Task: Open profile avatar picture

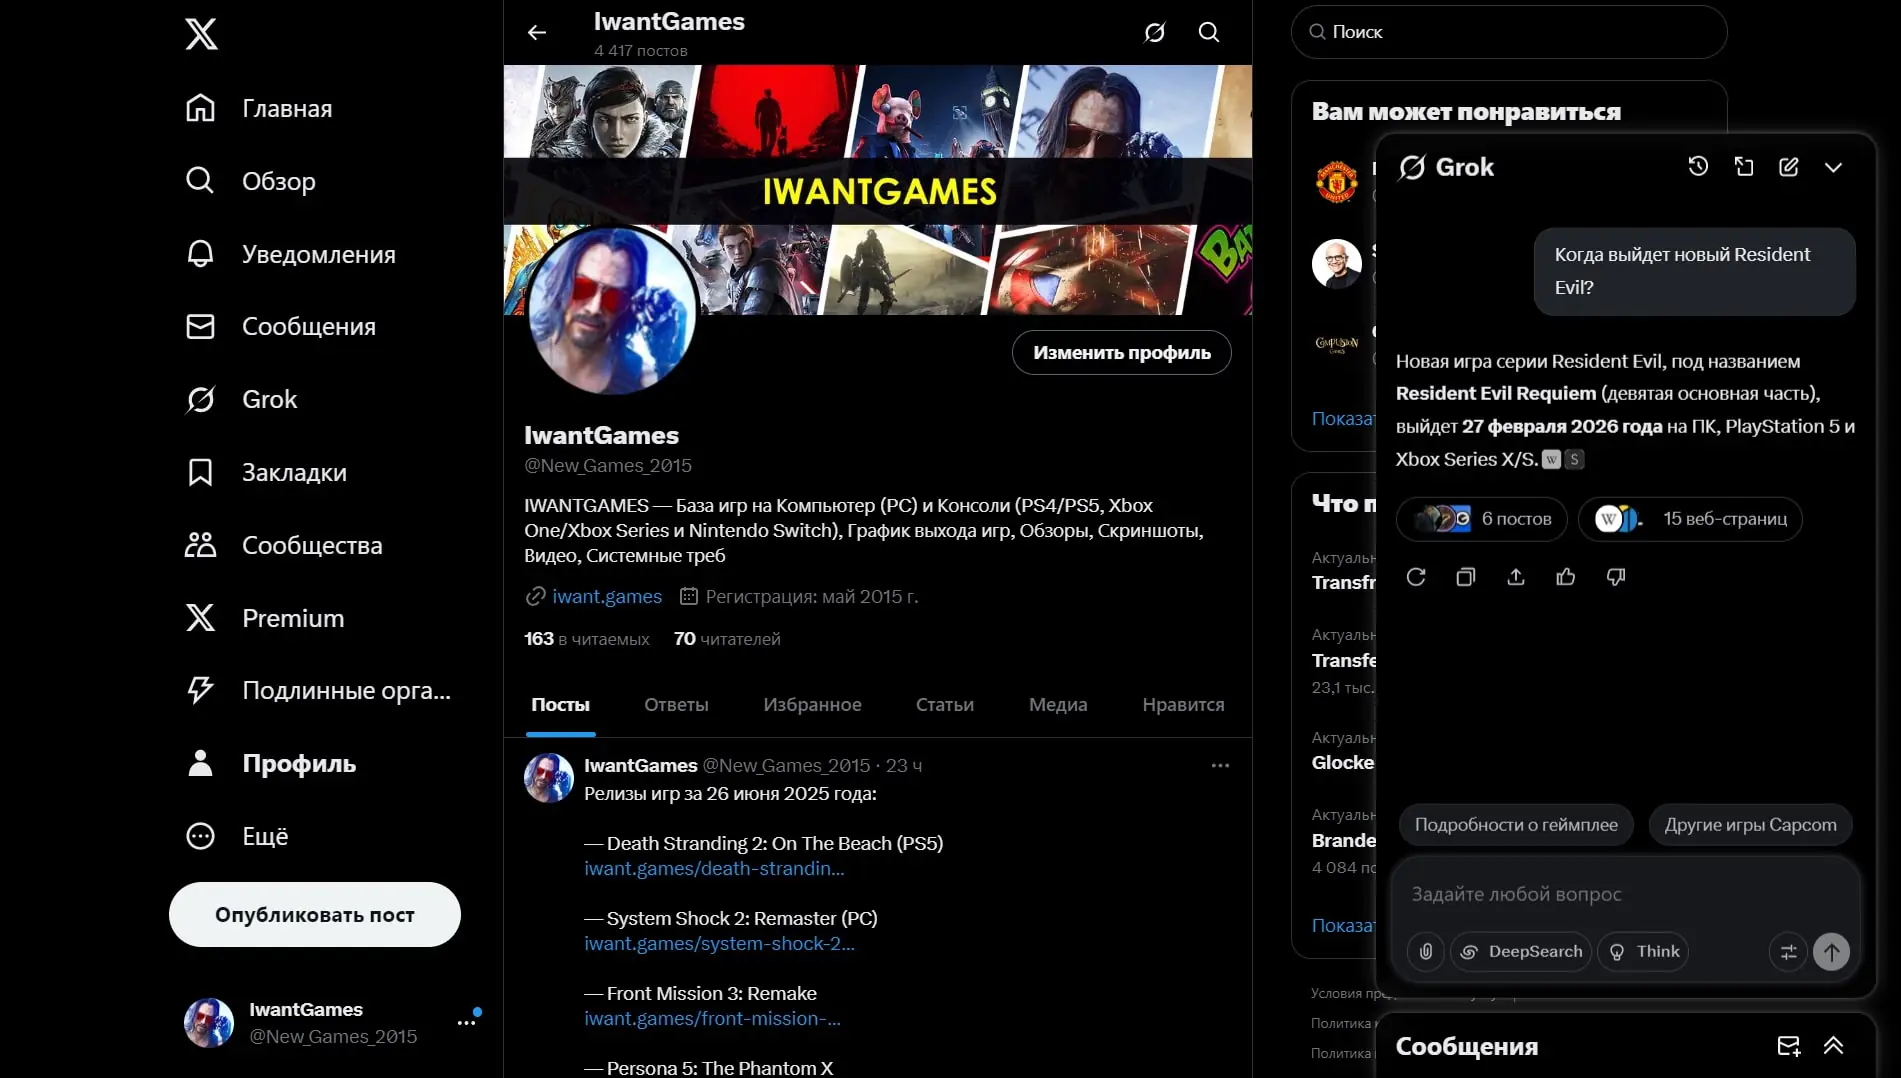Action: (612, 310)
